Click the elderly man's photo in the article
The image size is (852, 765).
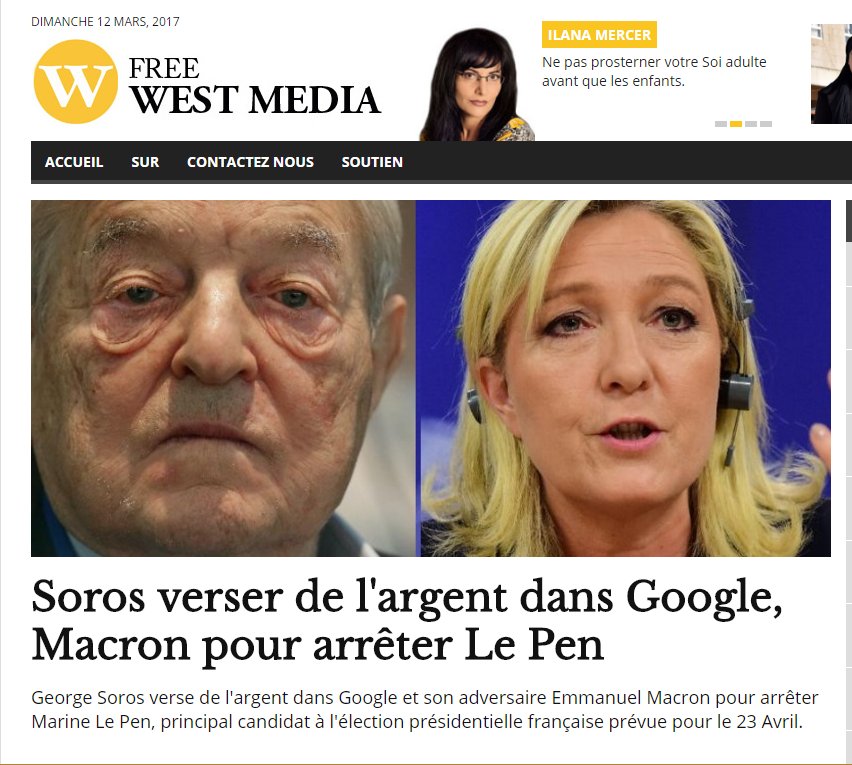pos(223,378)
